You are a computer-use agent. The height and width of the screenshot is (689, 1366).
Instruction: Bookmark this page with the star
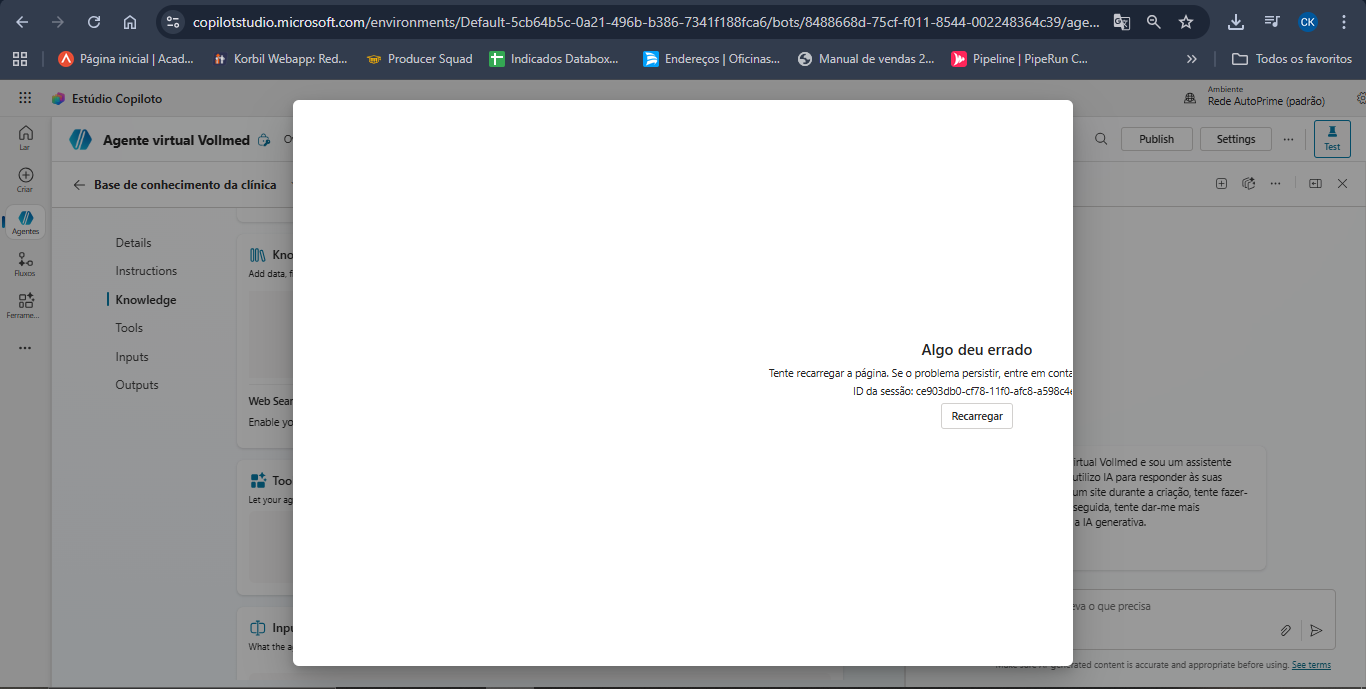(x=1186, y=22)
